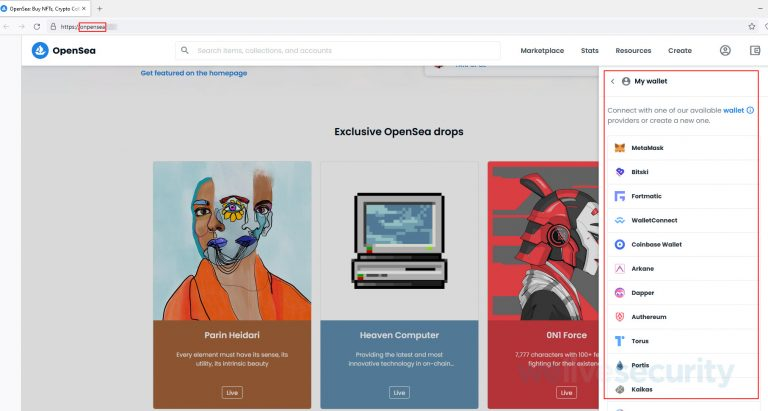Bookmark this page with star icon
The image size is (768, 411).
[x=751, y=26]
